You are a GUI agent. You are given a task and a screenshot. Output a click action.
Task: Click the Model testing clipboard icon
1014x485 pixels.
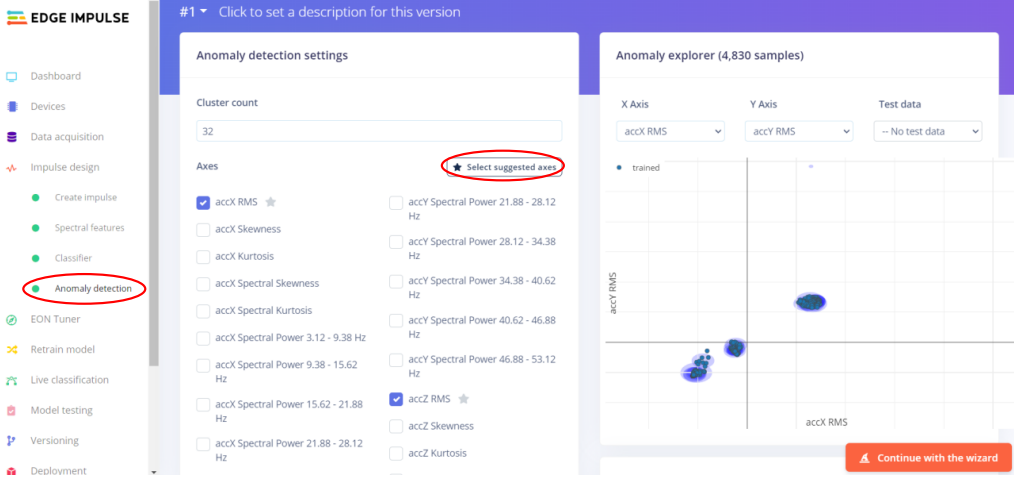[x=12, y=410]
